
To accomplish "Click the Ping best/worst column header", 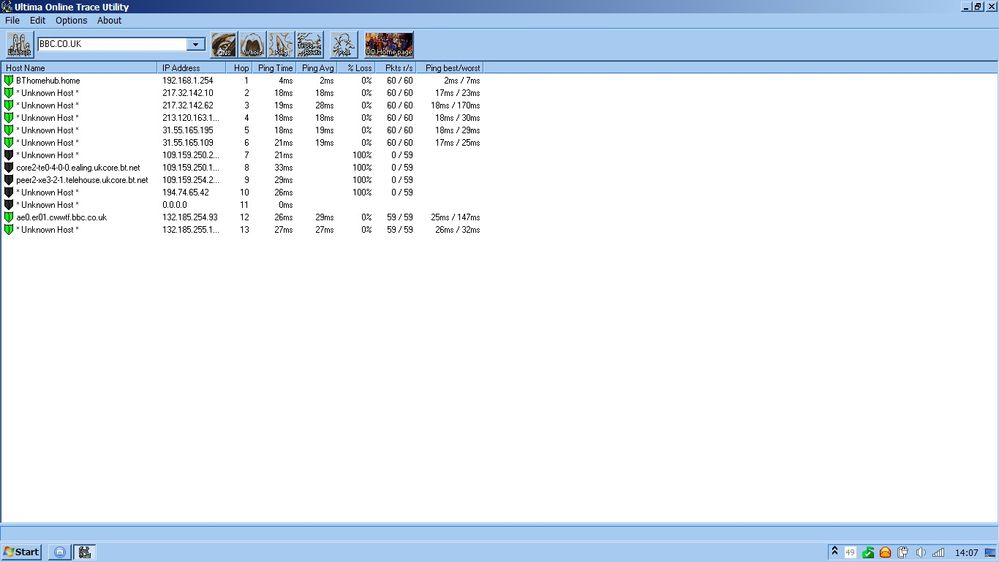I will point(450,68).
